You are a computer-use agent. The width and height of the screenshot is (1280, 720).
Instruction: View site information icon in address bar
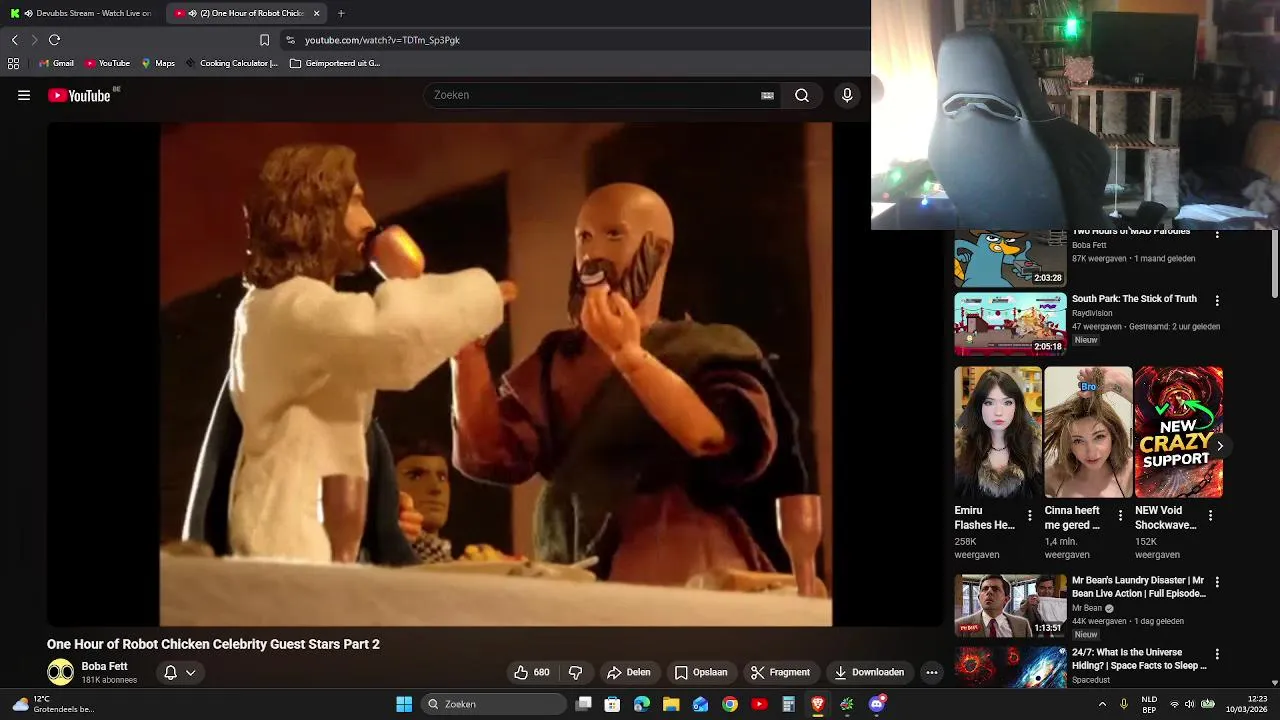pos(290,40)
